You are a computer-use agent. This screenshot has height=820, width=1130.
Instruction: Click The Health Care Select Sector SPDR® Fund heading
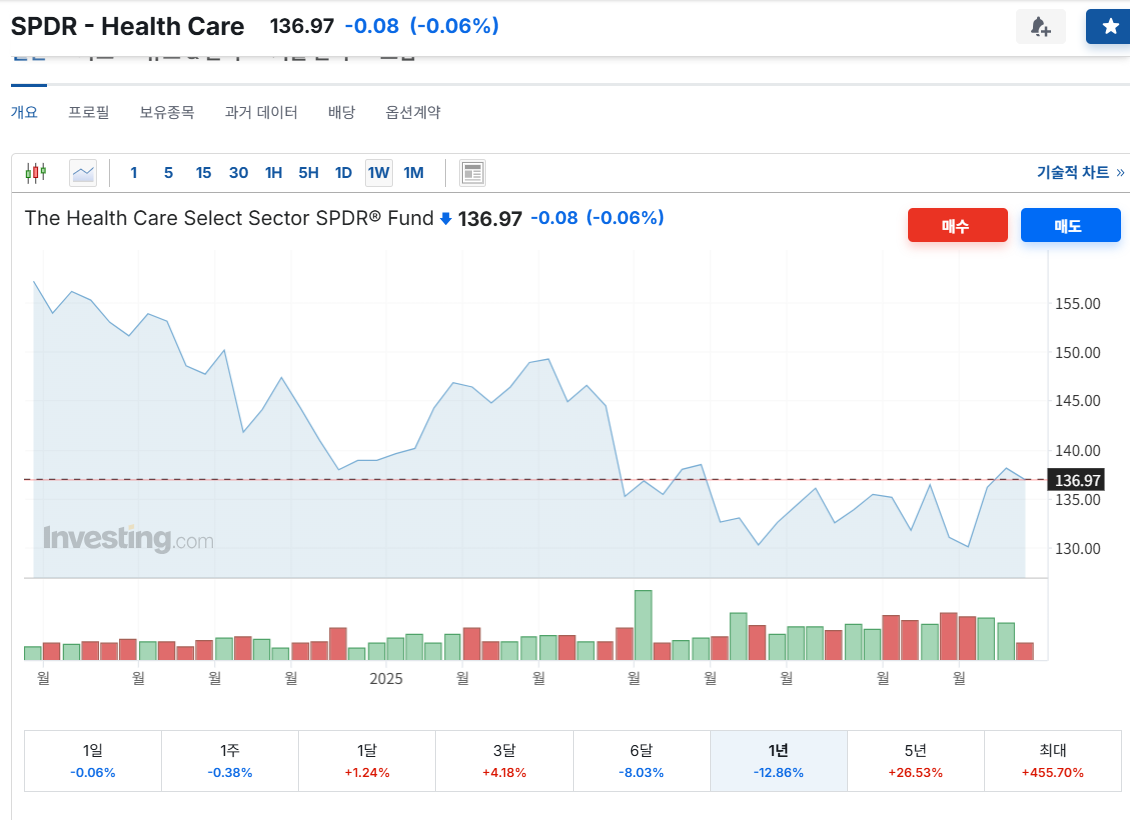click(x=229, y=218)
